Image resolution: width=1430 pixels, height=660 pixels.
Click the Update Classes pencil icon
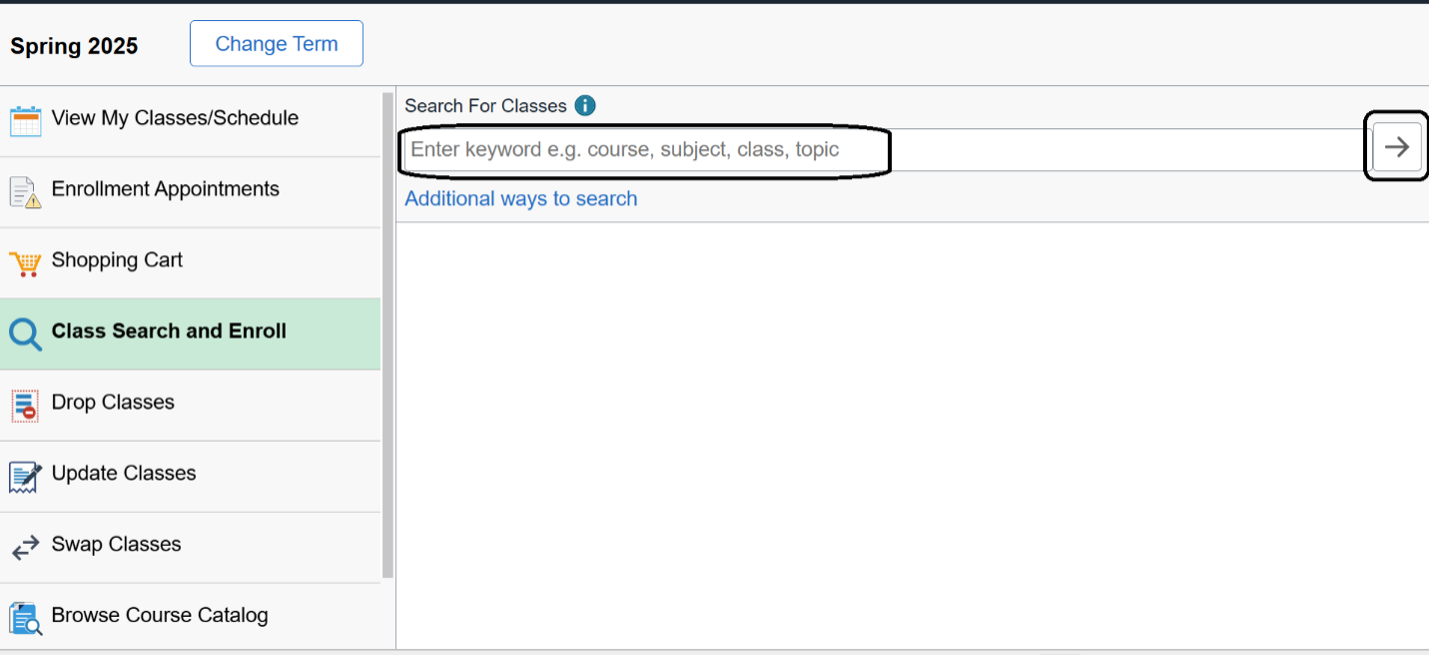(x=25, y=476)
